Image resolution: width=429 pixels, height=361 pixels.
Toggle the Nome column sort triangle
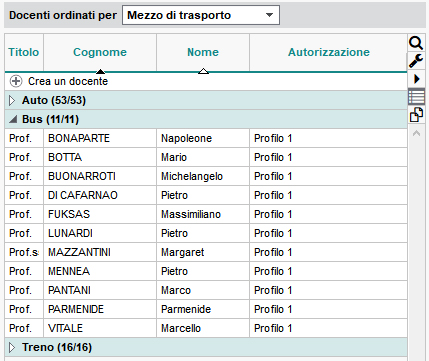tap(203, 71)
